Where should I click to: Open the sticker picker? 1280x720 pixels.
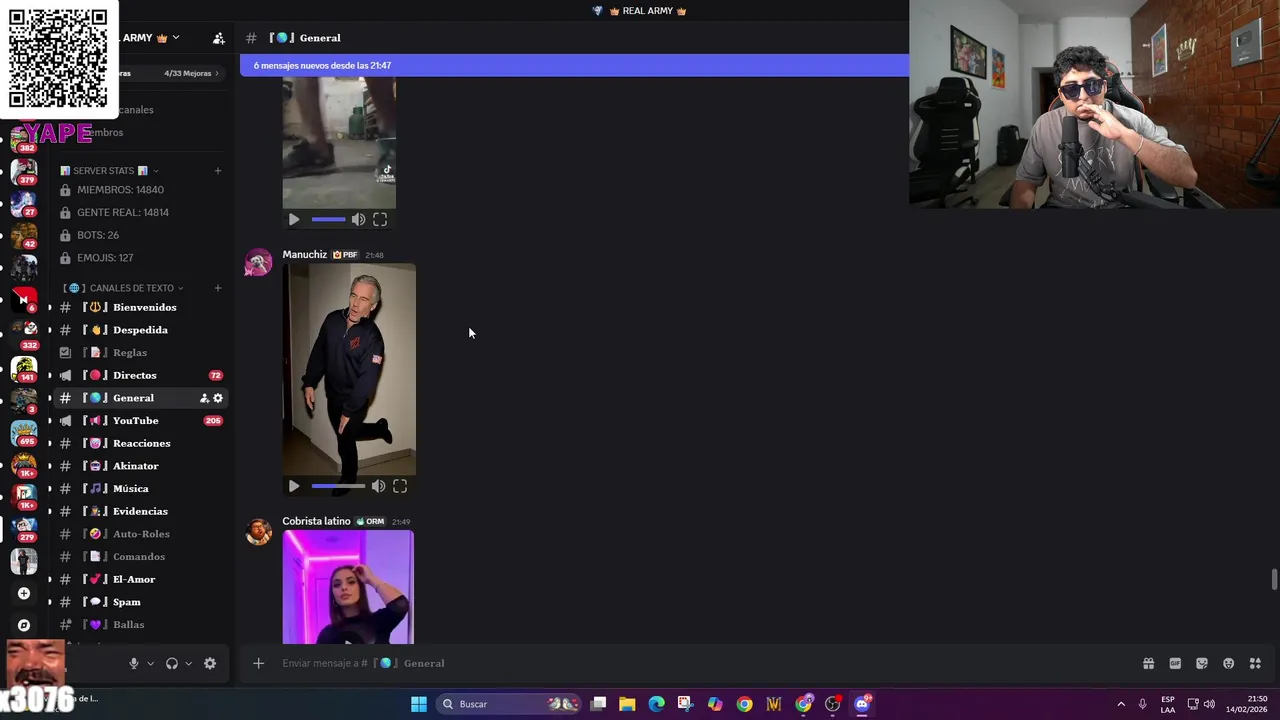point(1202,663)
